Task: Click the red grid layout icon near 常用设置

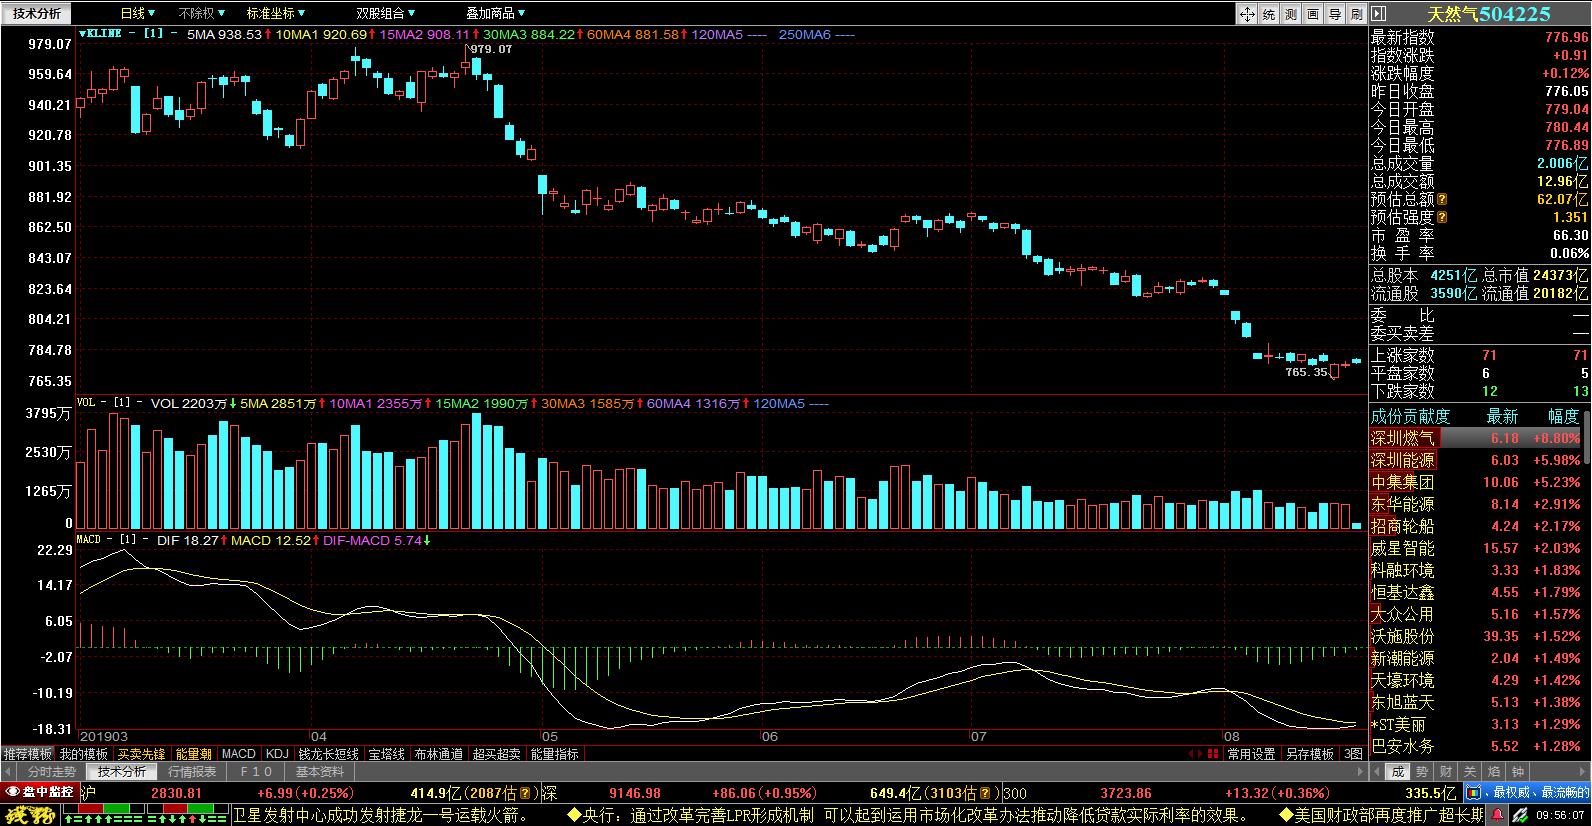Action: click(x=1215, y=754)
